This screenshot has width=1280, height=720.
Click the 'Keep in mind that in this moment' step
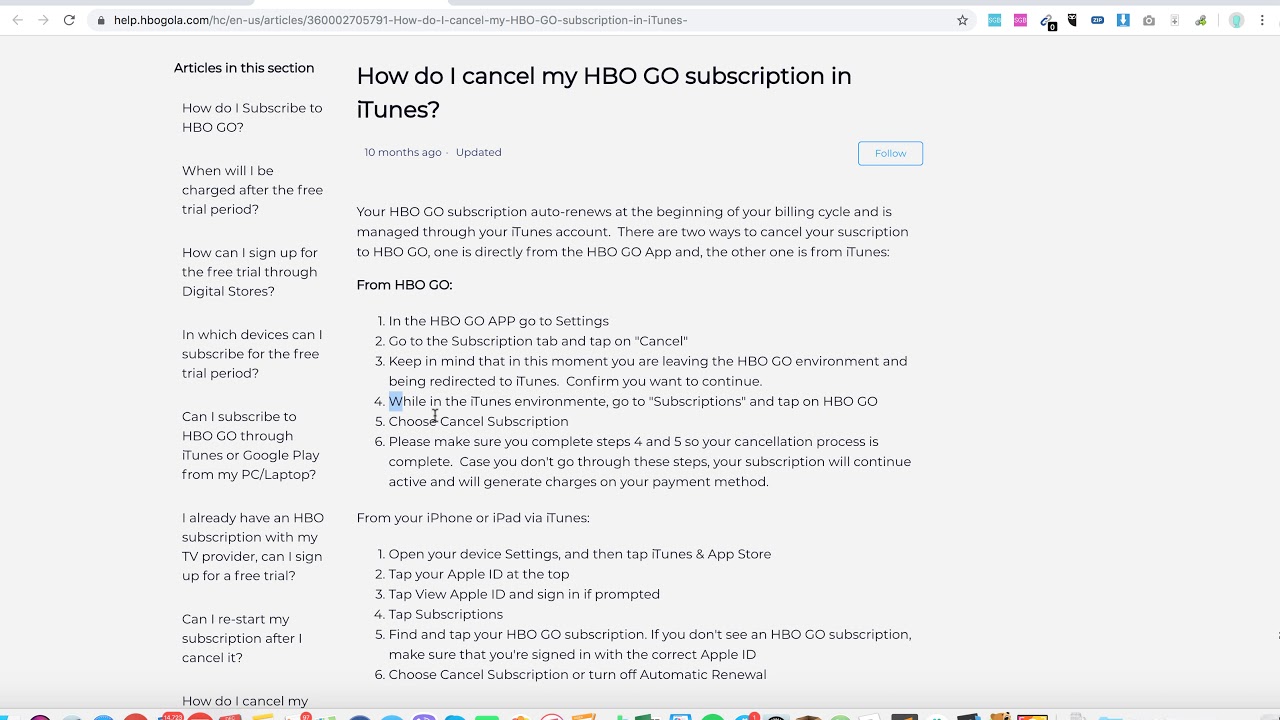pyautogui.click(x=648, y=371)
